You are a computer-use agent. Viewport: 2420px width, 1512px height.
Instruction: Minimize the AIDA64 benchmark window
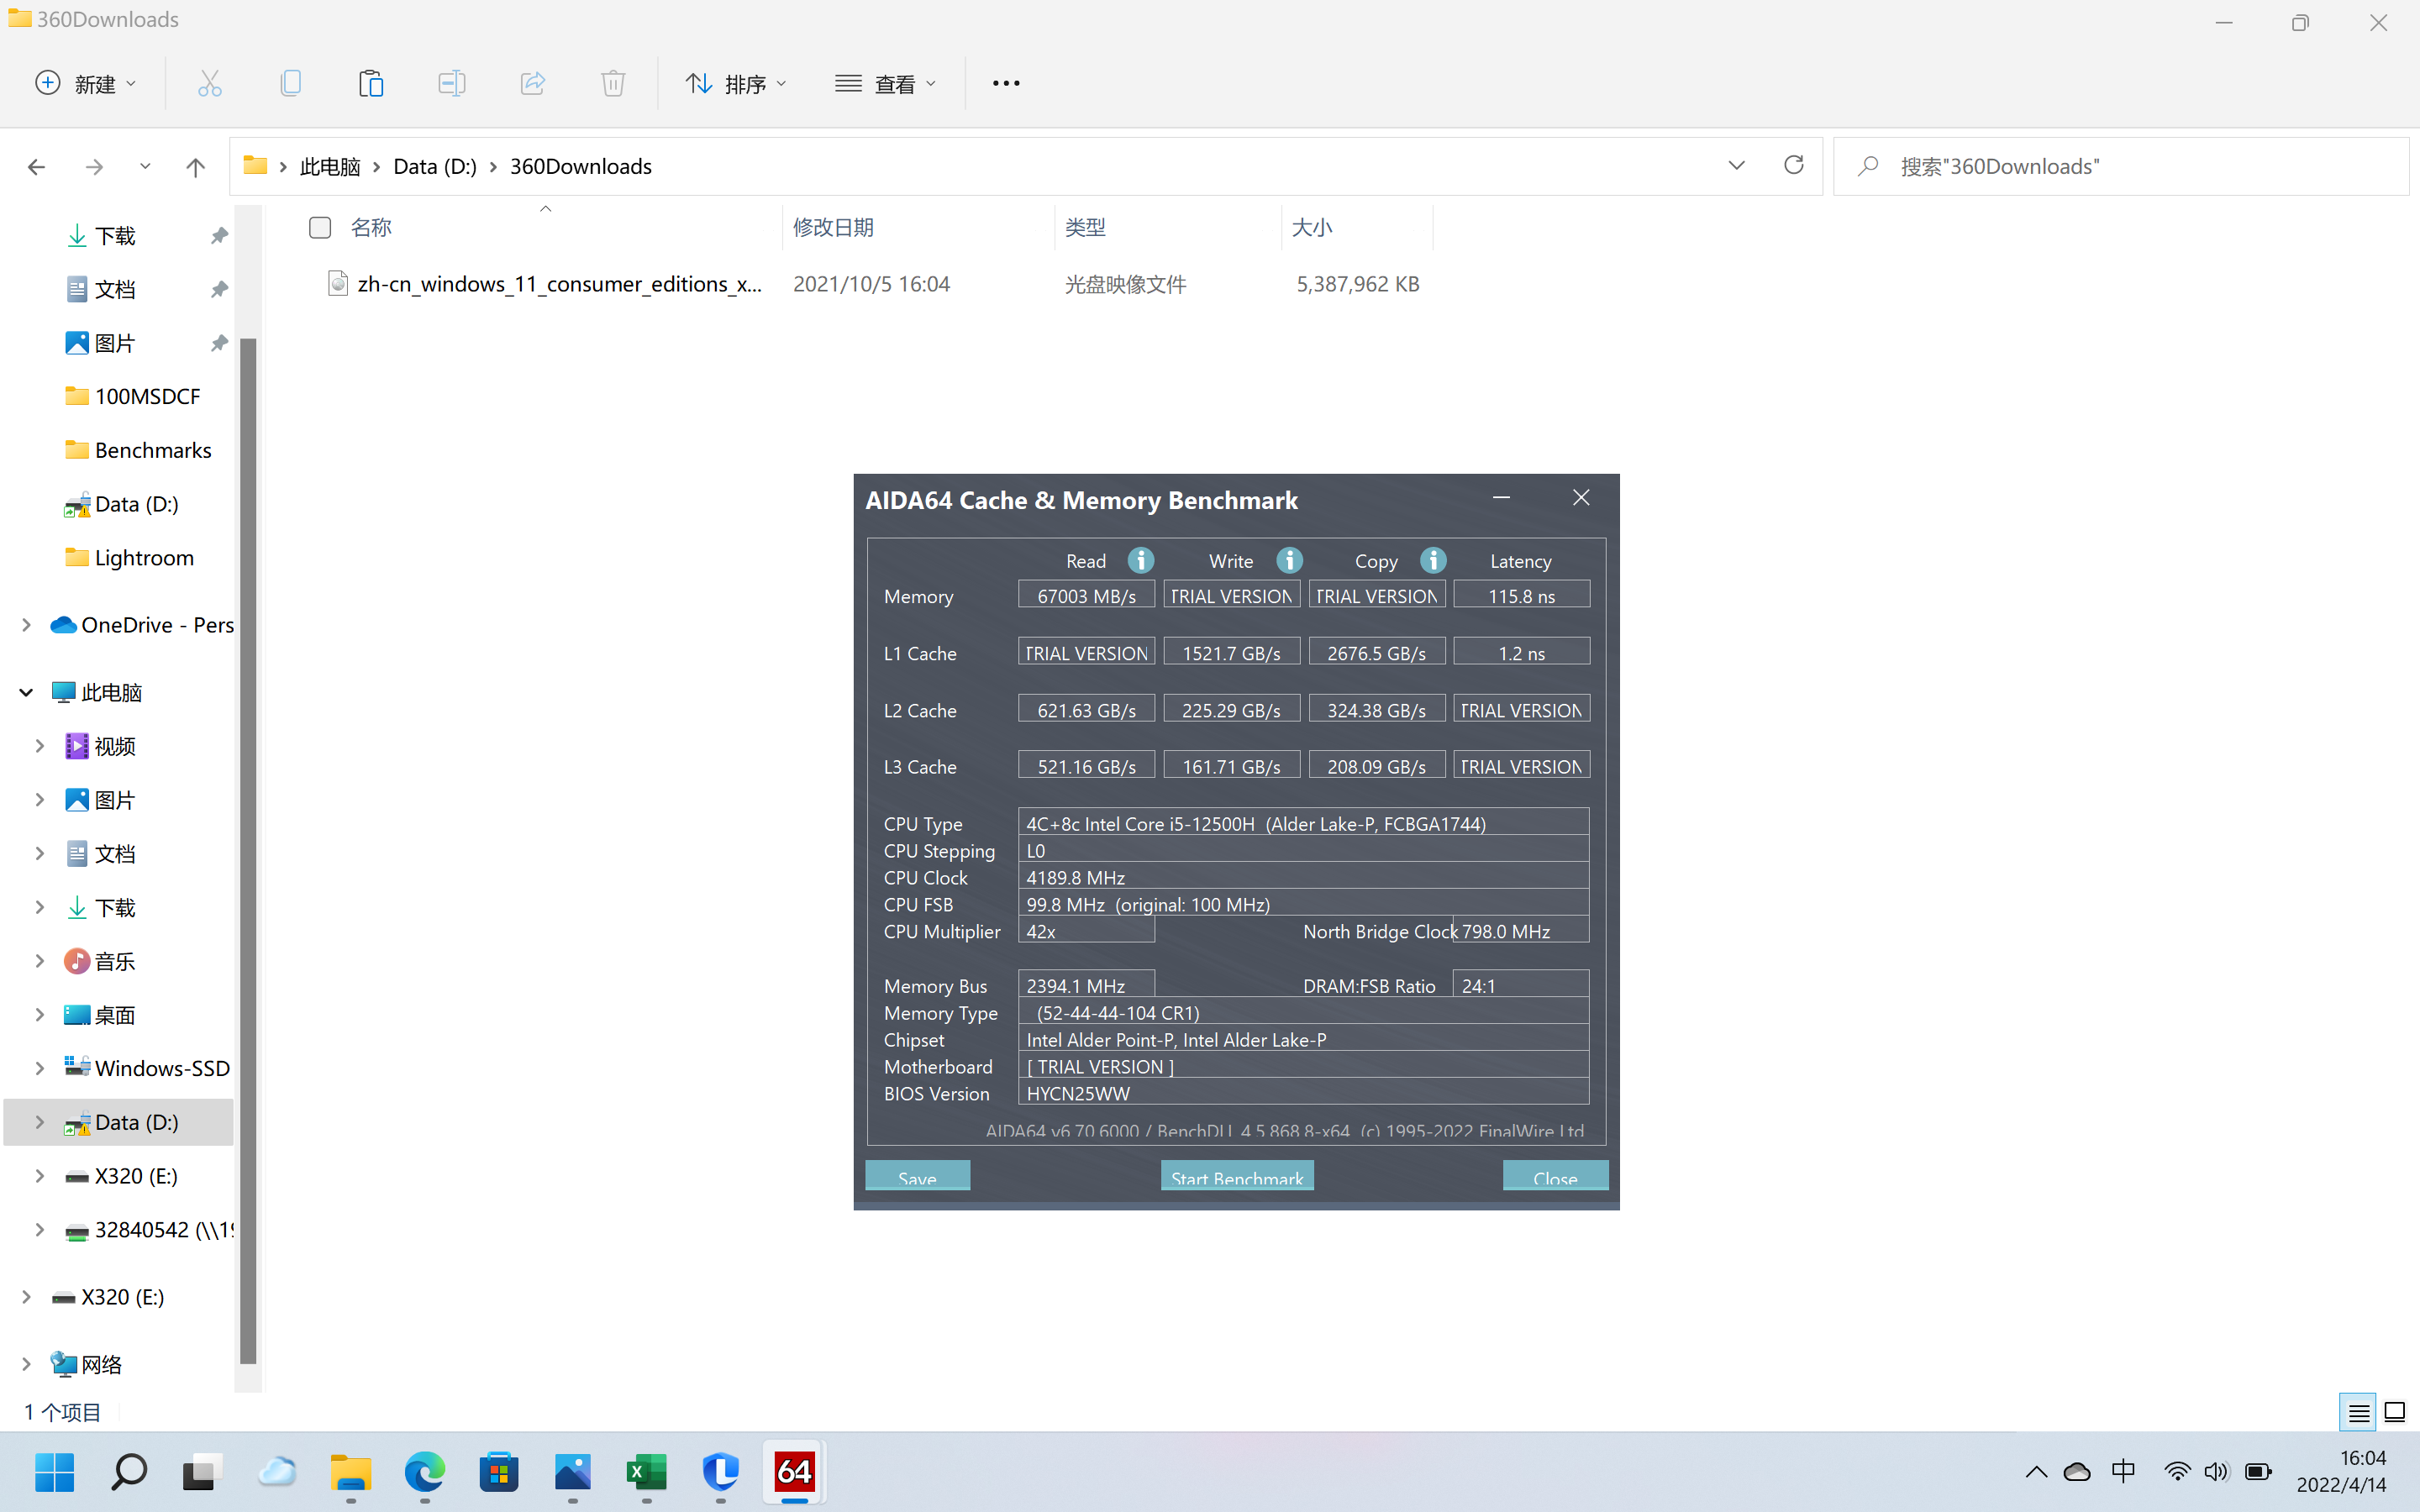click(1501, 498)
